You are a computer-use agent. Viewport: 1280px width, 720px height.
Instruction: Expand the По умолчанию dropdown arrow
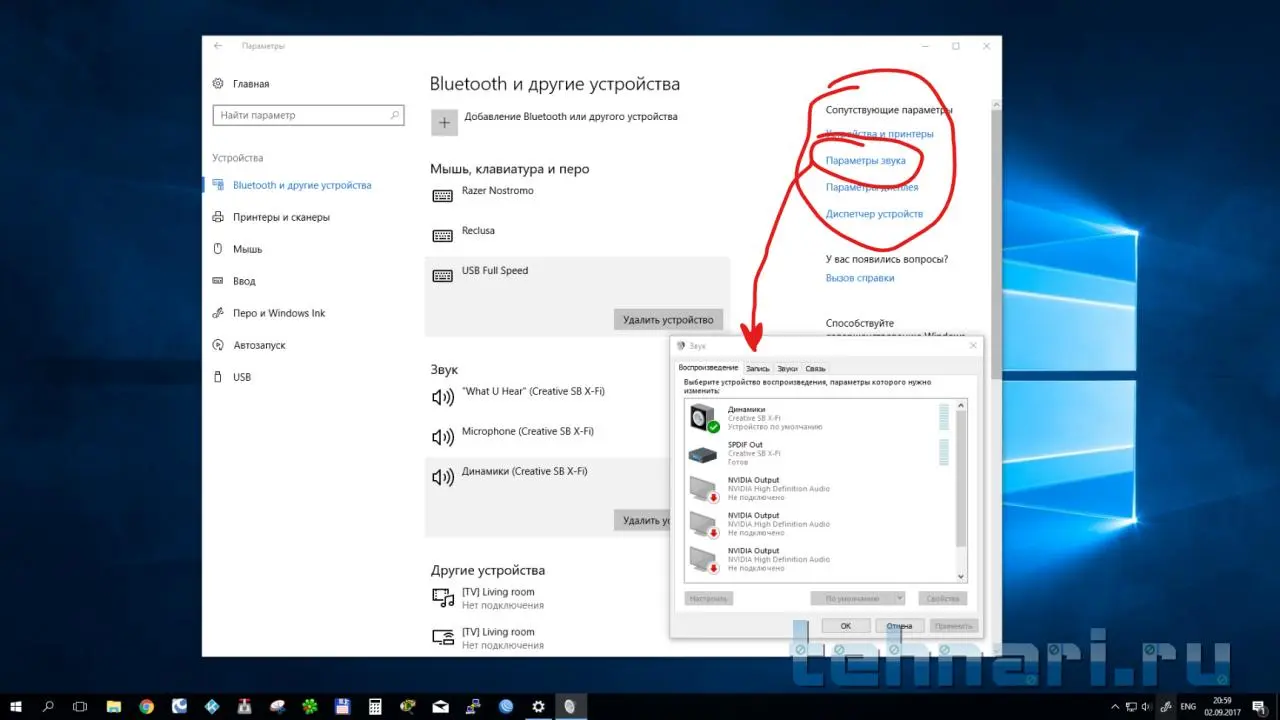tap(899, 598)
